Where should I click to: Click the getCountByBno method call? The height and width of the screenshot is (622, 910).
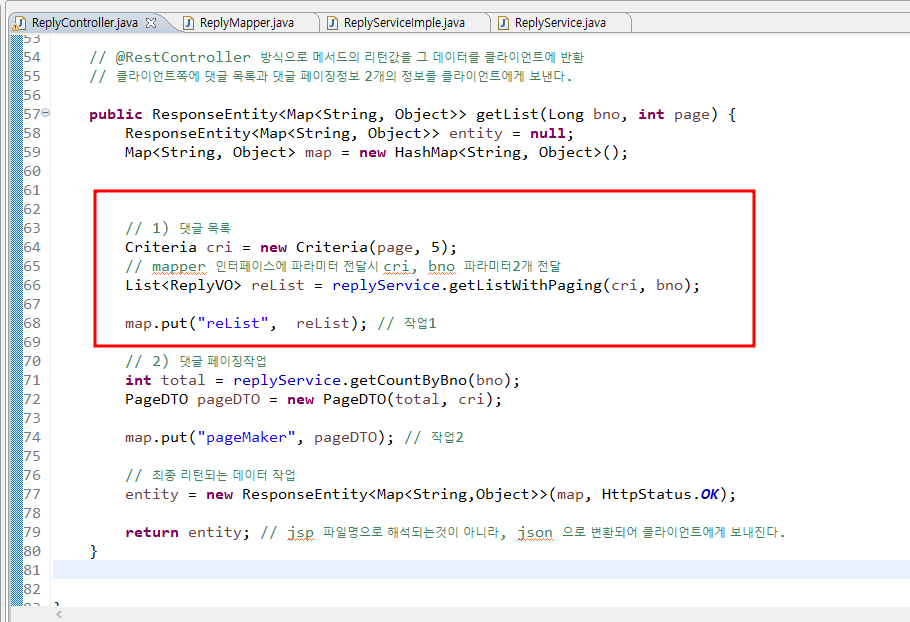409,380
